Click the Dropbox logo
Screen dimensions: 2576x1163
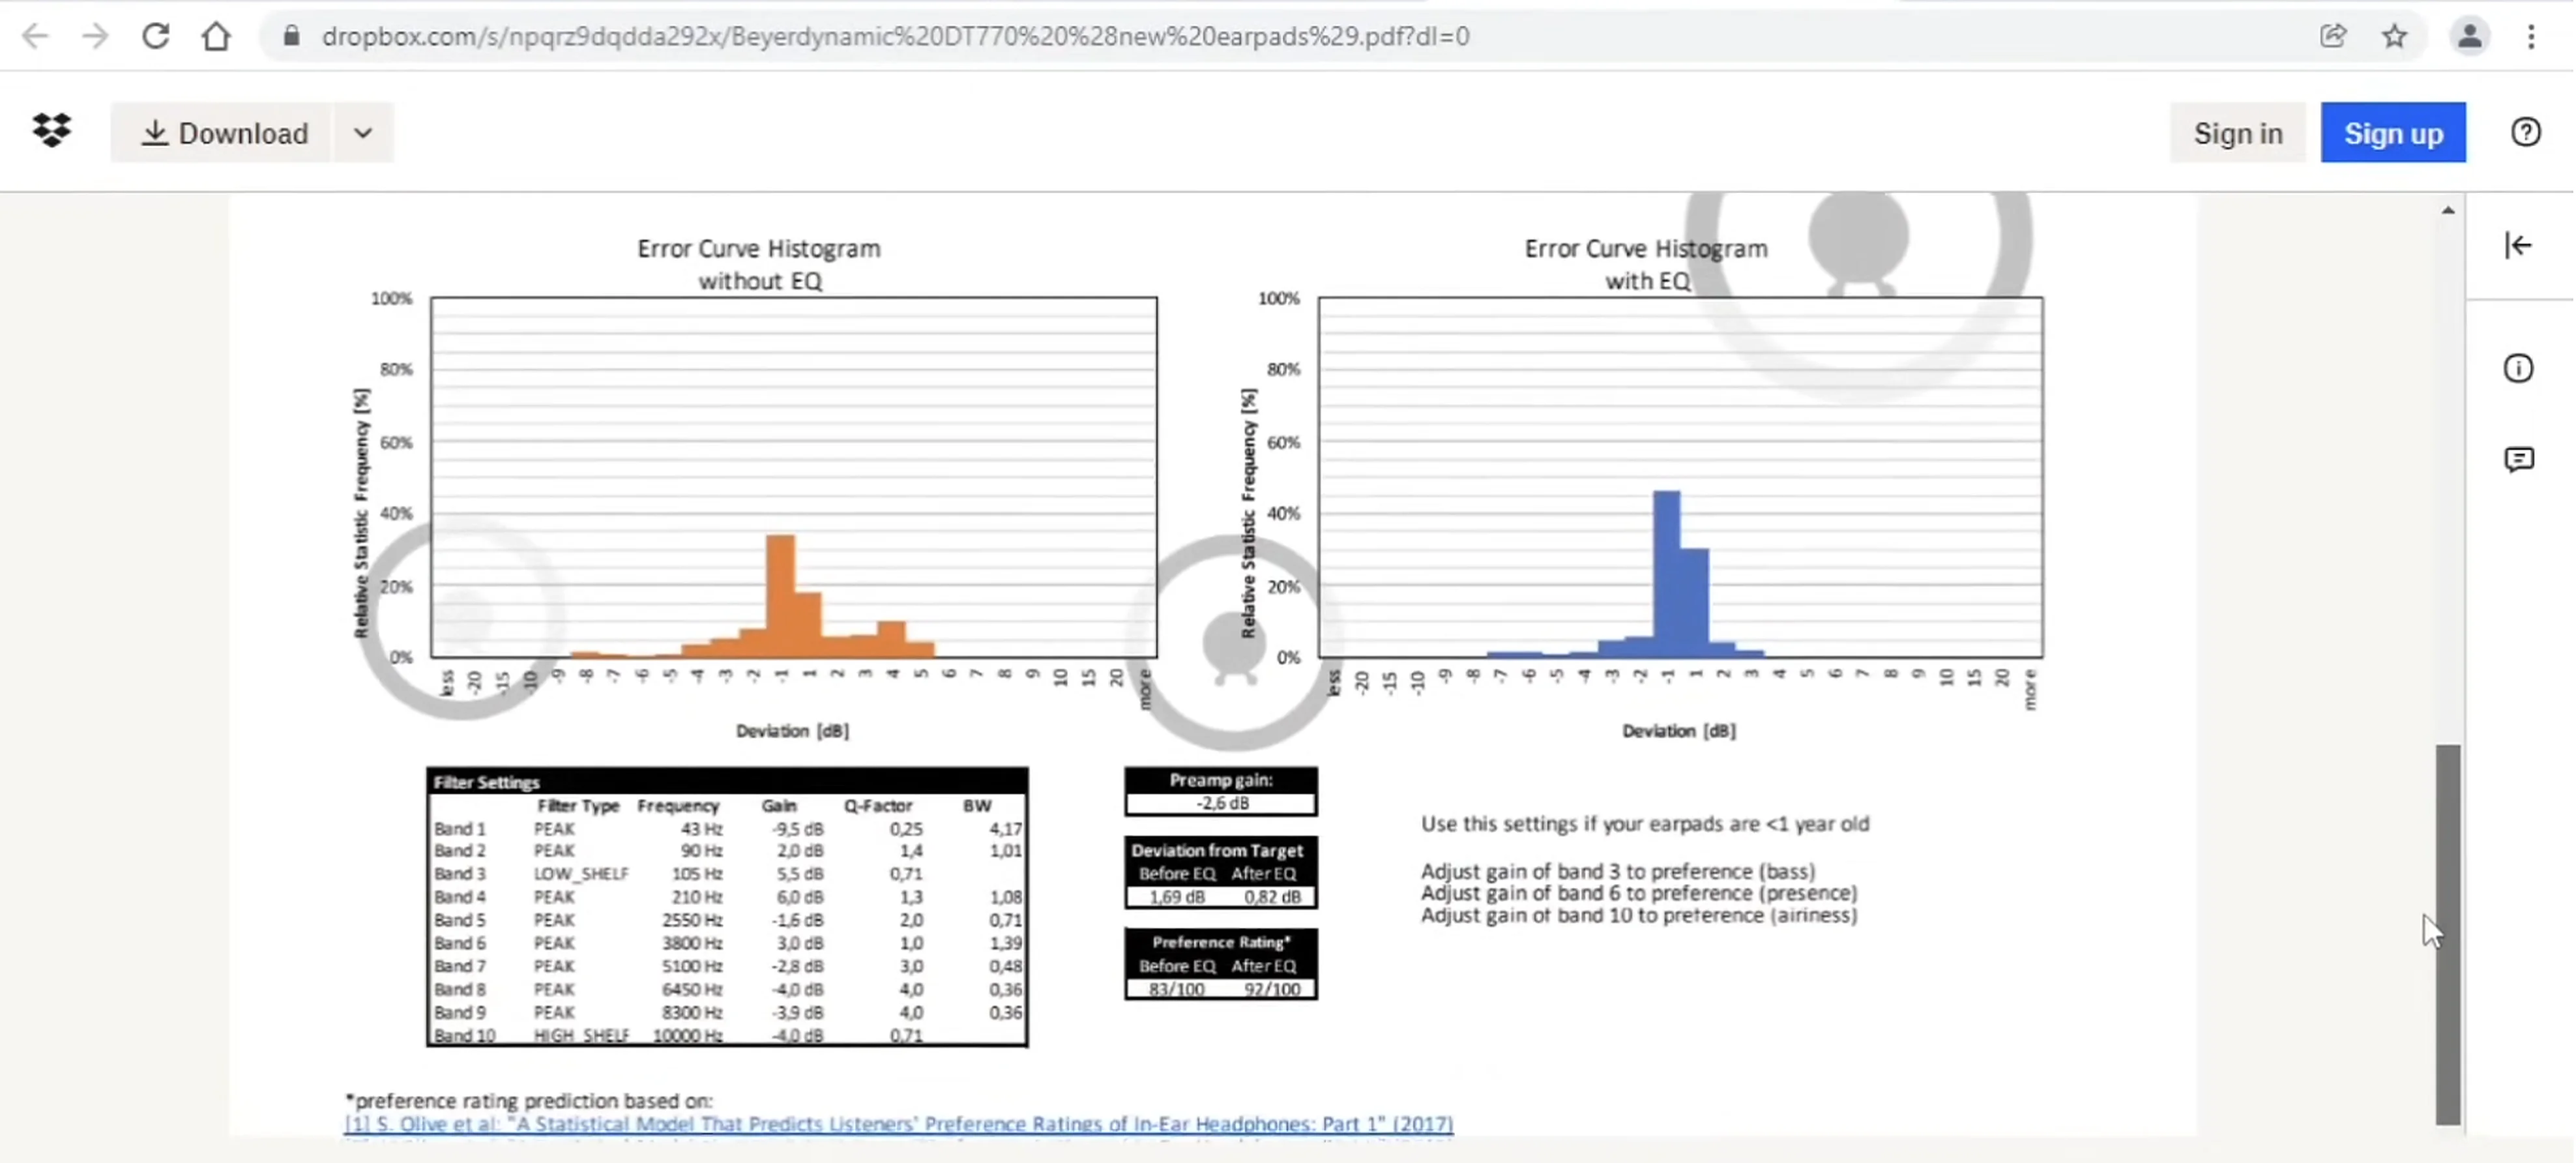(52, 131)
